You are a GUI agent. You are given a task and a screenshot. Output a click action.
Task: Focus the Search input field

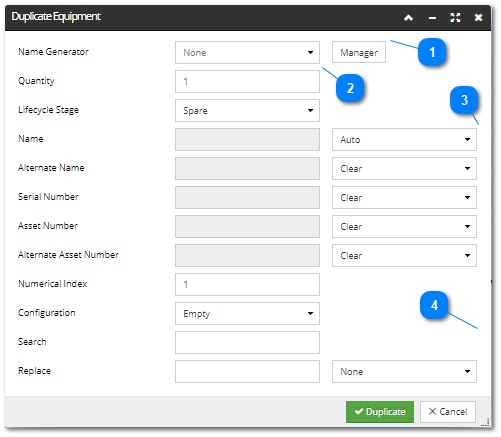pos(247,342)
